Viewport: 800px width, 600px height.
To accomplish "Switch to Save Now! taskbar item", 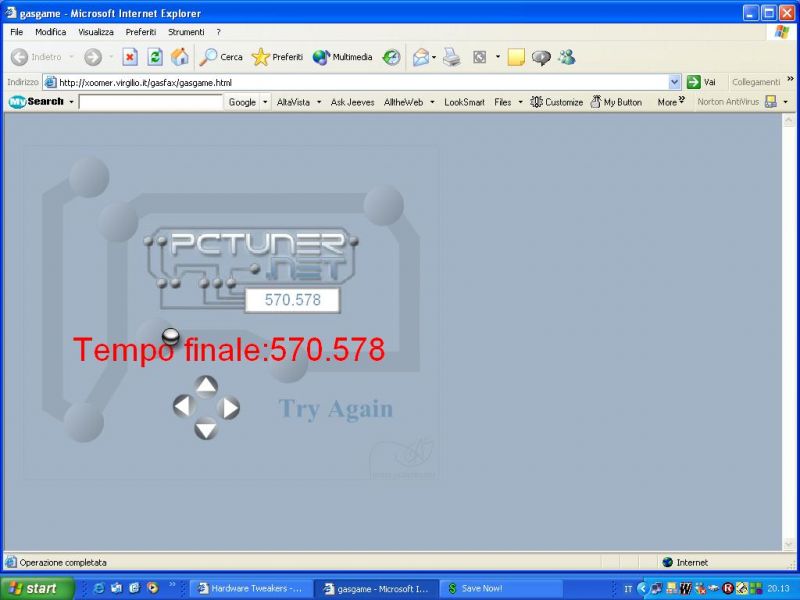I will pyautogui.click(x=500, y=588).
